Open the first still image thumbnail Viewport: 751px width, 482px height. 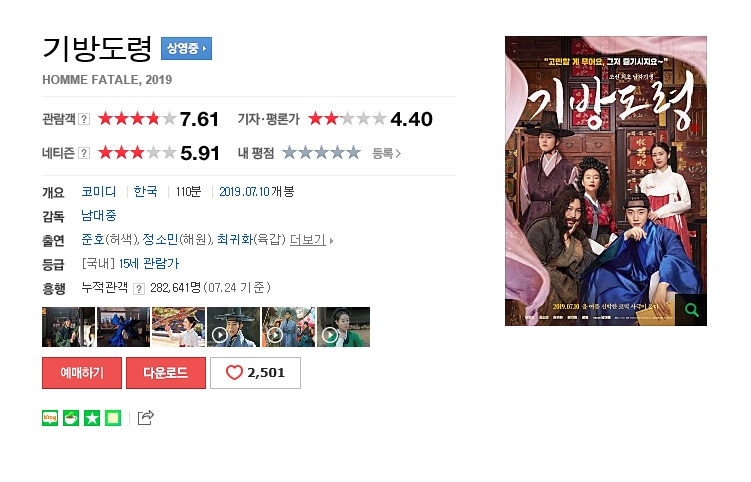(x=68, y=327)
